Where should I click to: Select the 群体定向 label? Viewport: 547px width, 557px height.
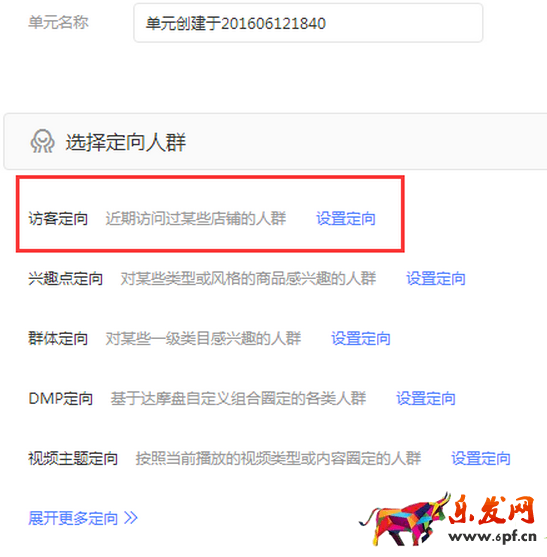pos(58,339)
